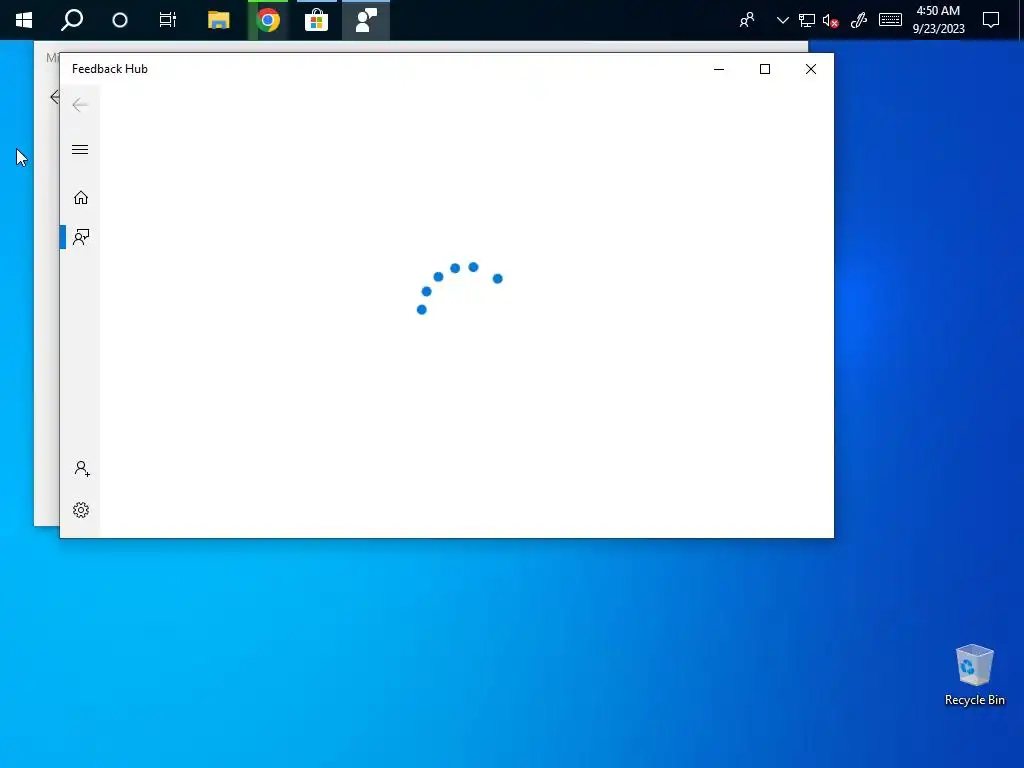Open the touch keyboard tray icon
The image size is (1024, 768).
(x=890, y=20)
